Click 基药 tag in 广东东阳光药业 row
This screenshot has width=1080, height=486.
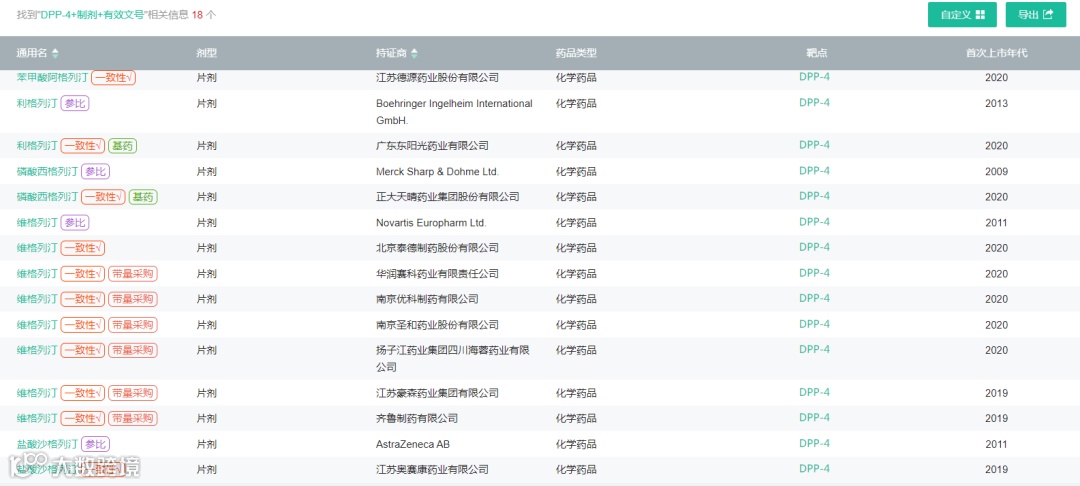point(123,146)
